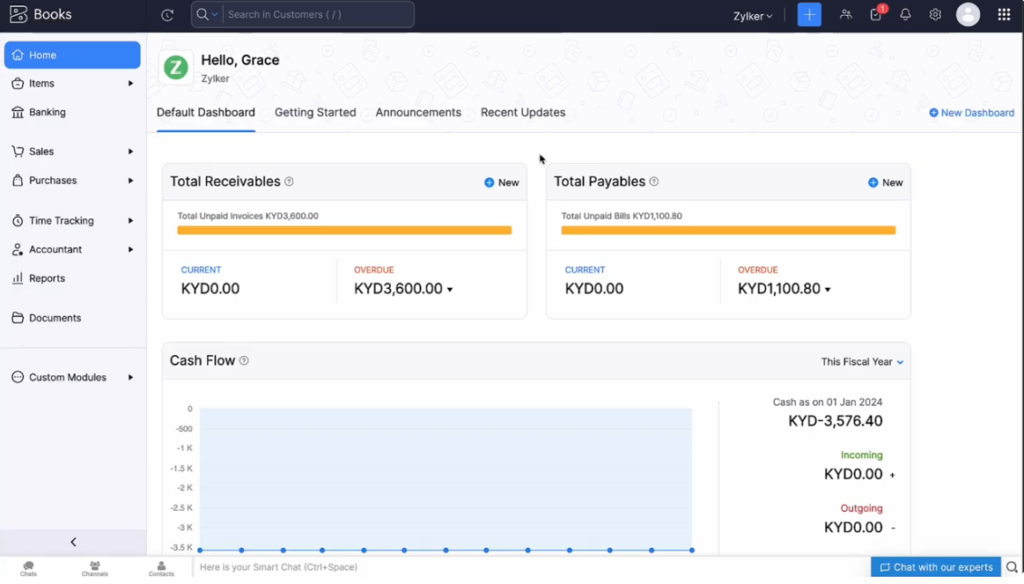This screenshot has width=1024, height=584.
Task: Click the Cash Flow help icon
Action: pyautogui.click(x=244, y=361)
